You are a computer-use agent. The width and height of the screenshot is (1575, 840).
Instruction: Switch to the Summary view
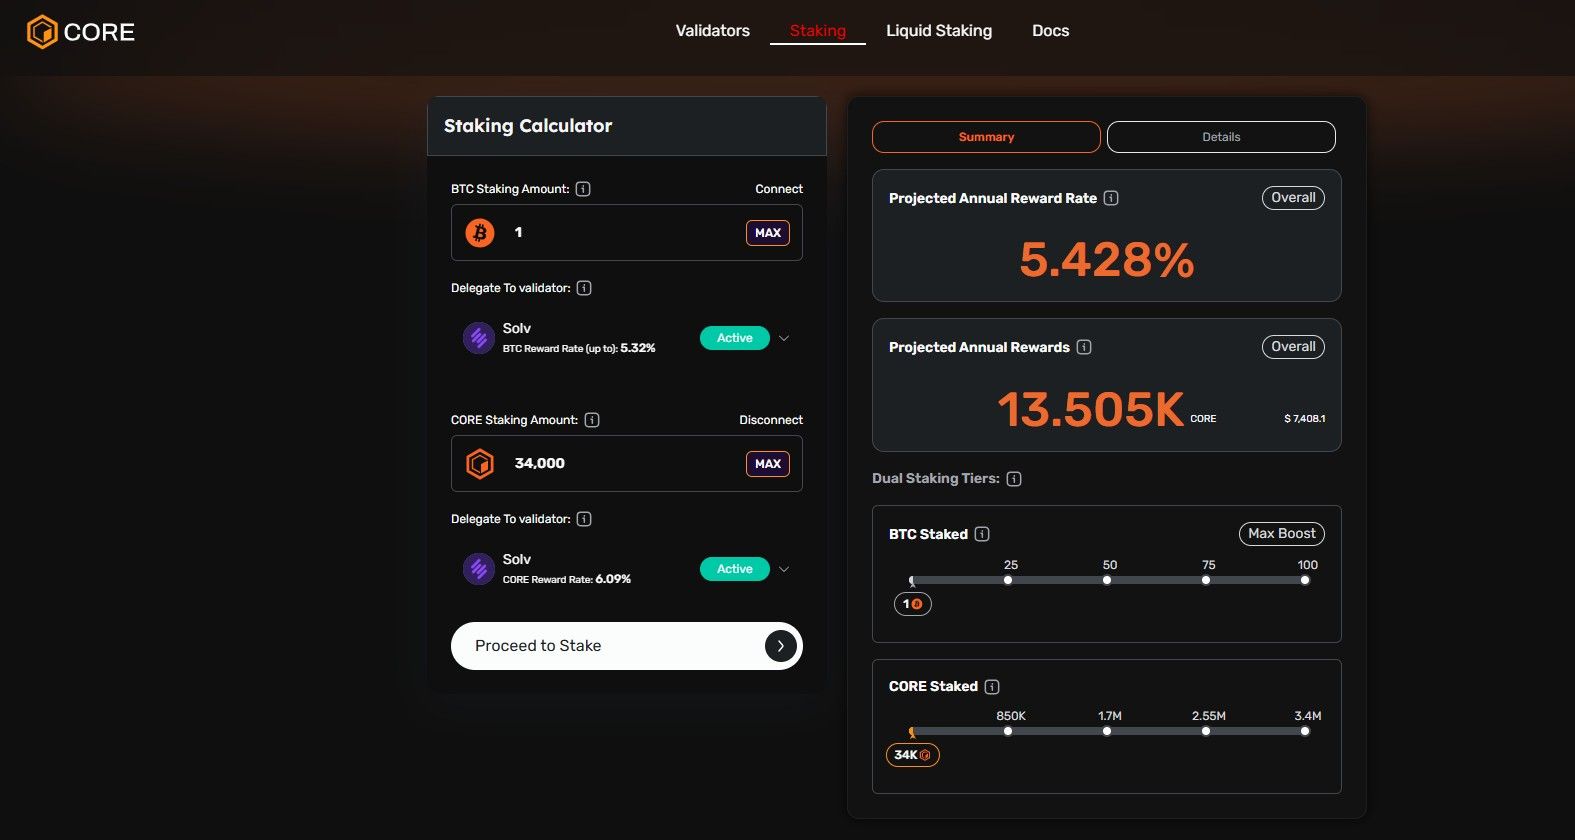click(986, 137)
